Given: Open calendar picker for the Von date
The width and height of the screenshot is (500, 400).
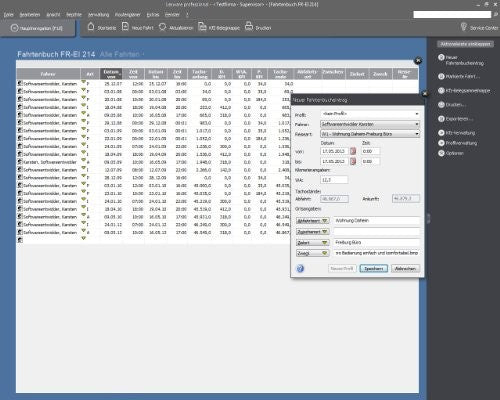Looking at the screenshot, I should pos(353,151).
